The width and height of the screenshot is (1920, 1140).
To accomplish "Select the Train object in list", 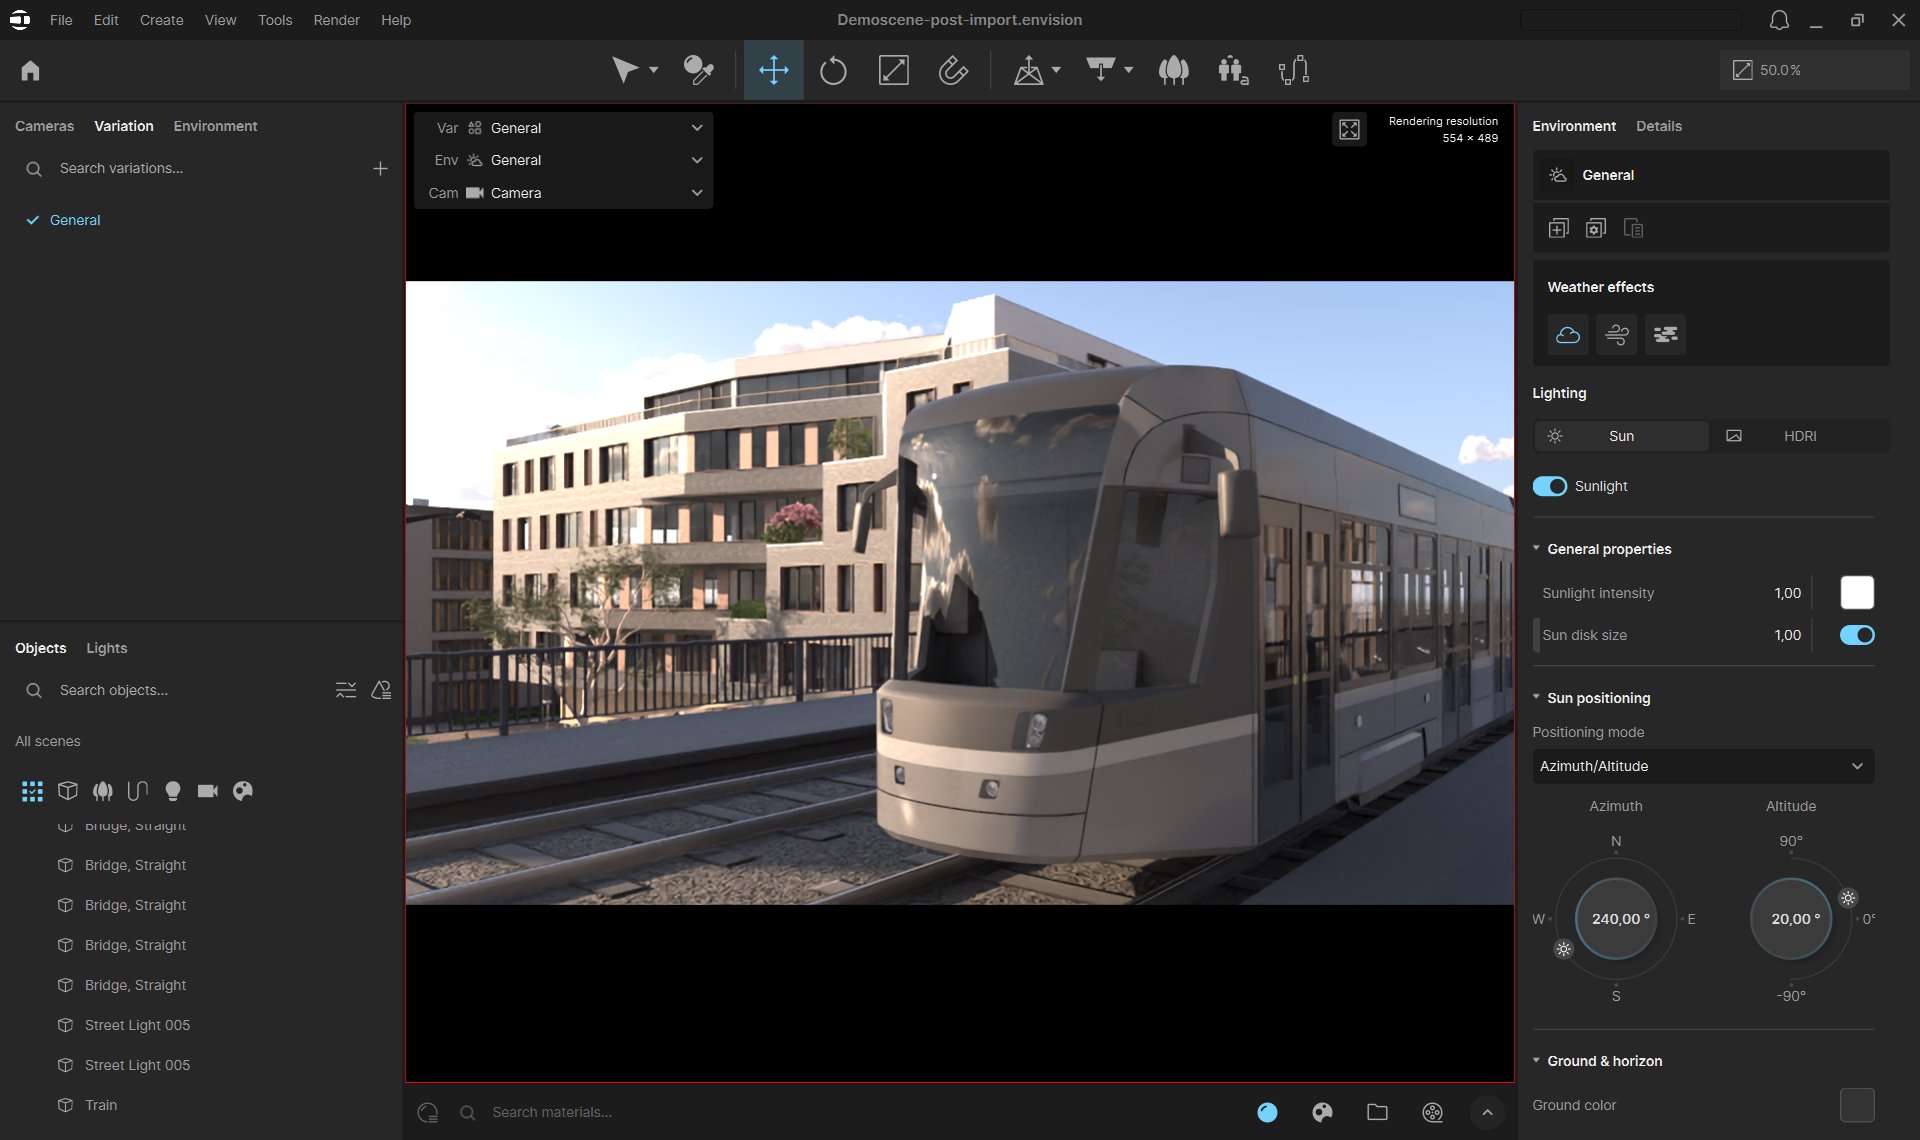I will [101, 1105].
